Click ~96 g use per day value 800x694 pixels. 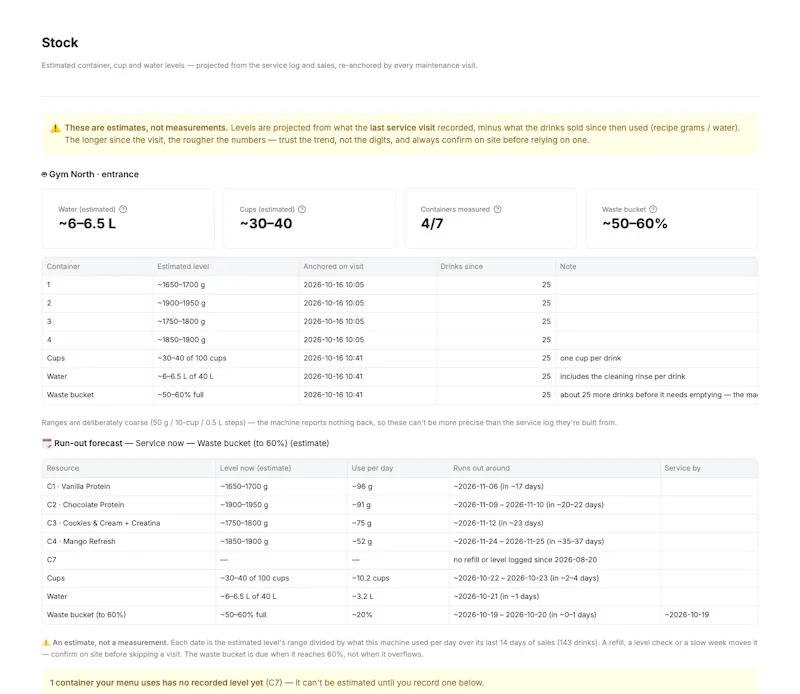tap(362, 487)
